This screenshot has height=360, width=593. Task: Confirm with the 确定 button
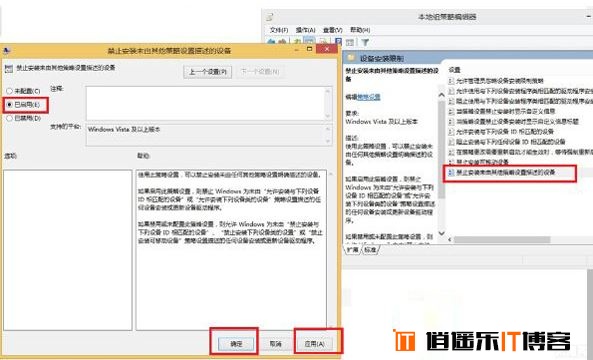click(236, 344)
